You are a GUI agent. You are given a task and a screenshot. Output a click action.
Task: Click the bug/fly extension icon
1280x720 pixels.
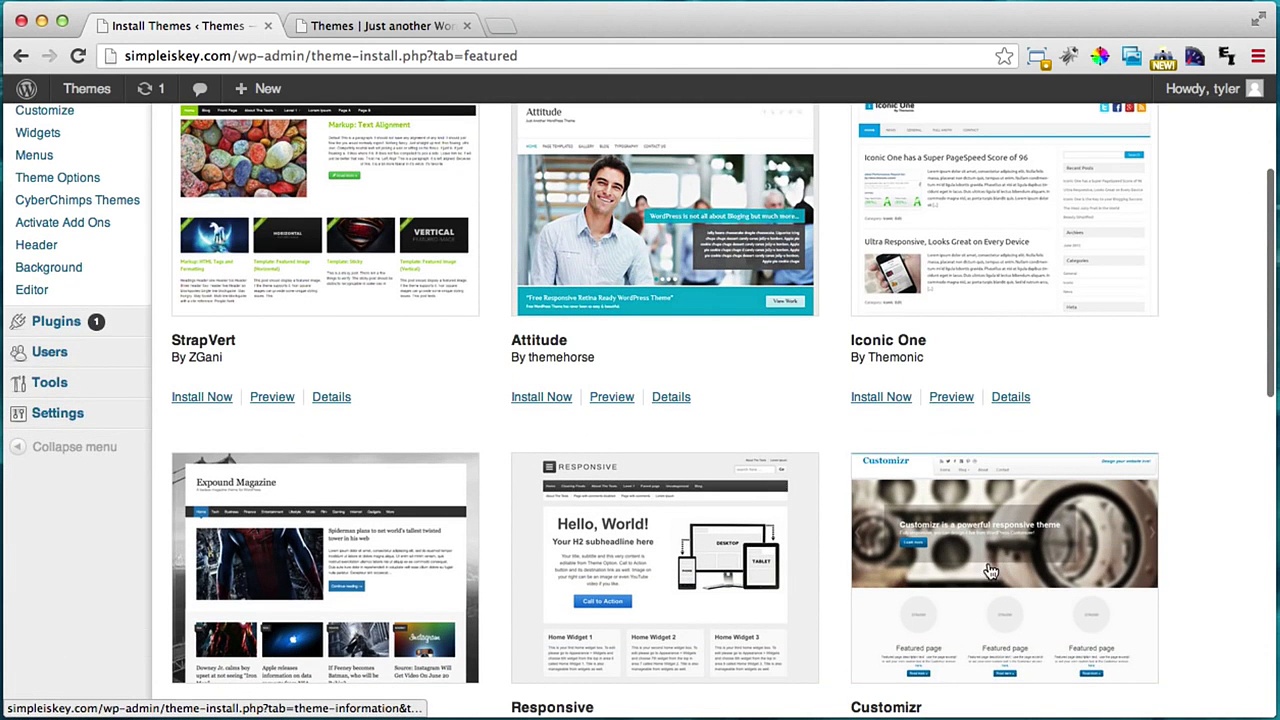point(1069,56)
